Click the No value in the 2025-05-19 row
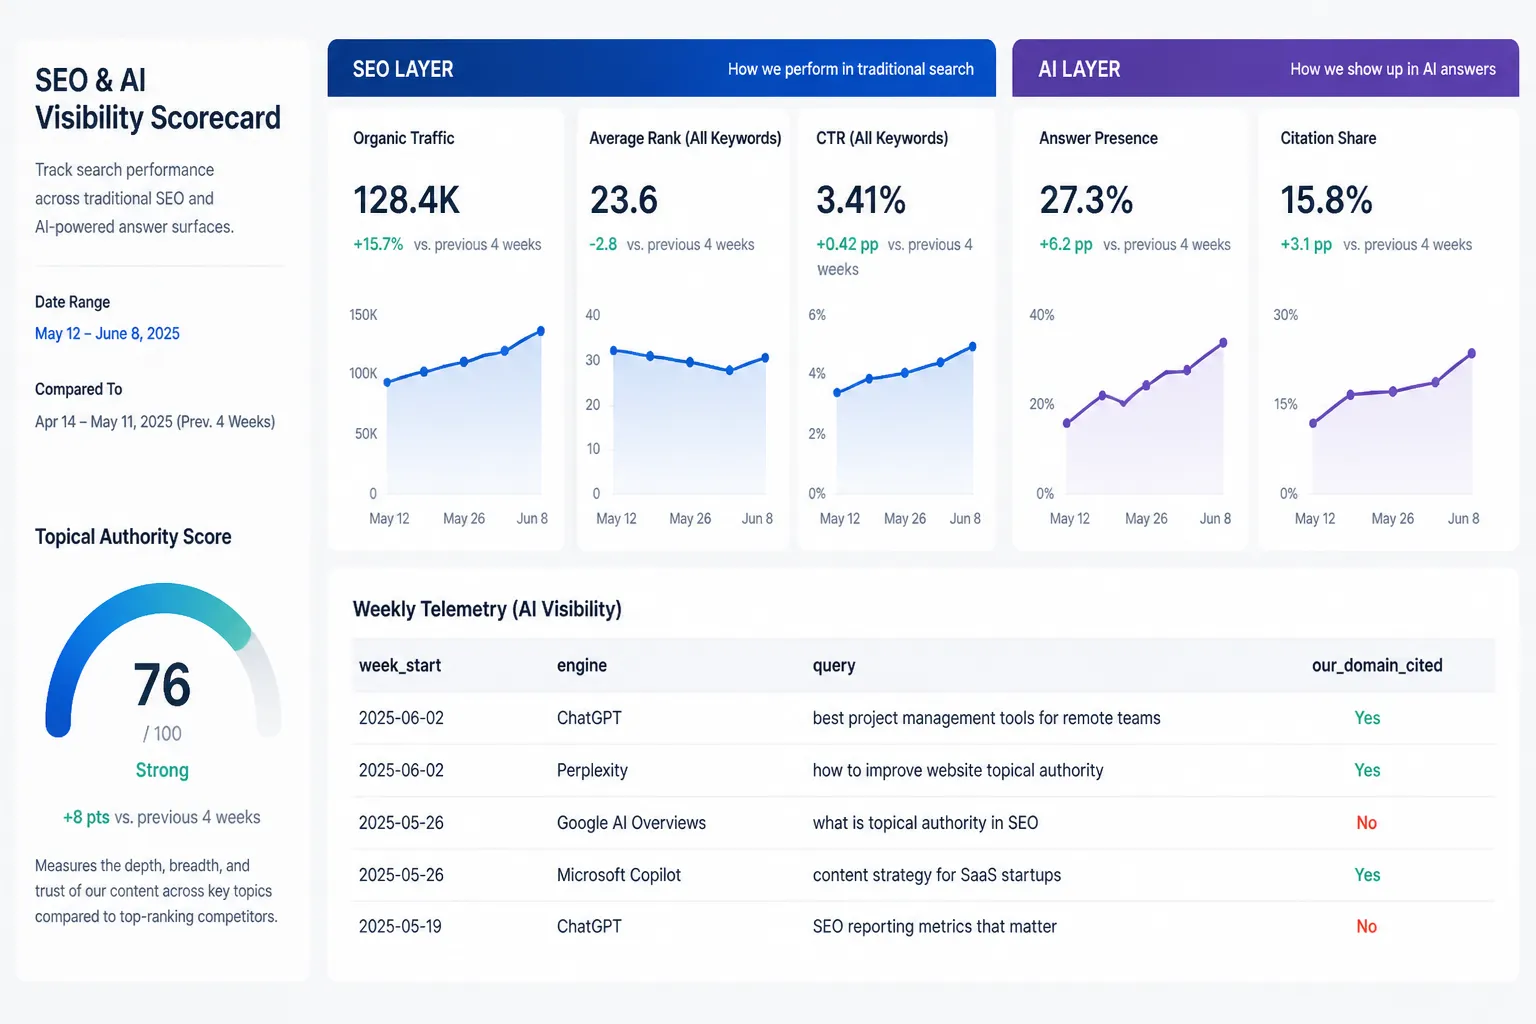 coord(1367,927)
